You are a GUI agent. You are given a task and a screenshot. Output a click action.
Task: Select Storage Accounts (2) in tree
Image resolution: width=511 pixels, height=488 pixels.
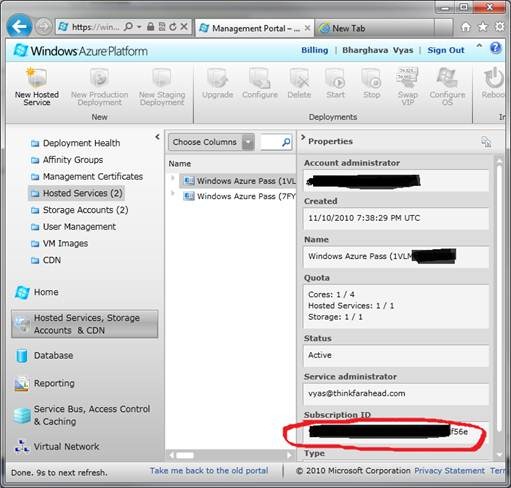(x=80, y=210)
